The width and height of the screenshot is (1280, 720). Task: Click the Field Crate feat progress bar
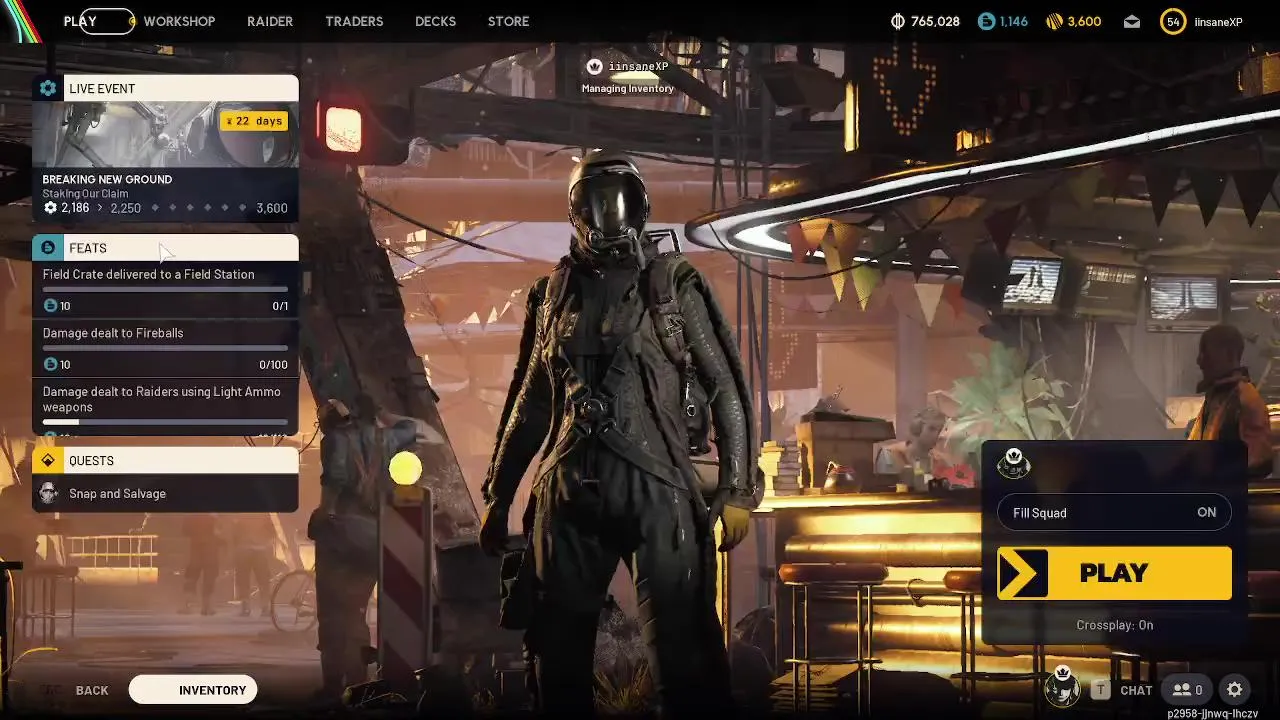point(165,290)
